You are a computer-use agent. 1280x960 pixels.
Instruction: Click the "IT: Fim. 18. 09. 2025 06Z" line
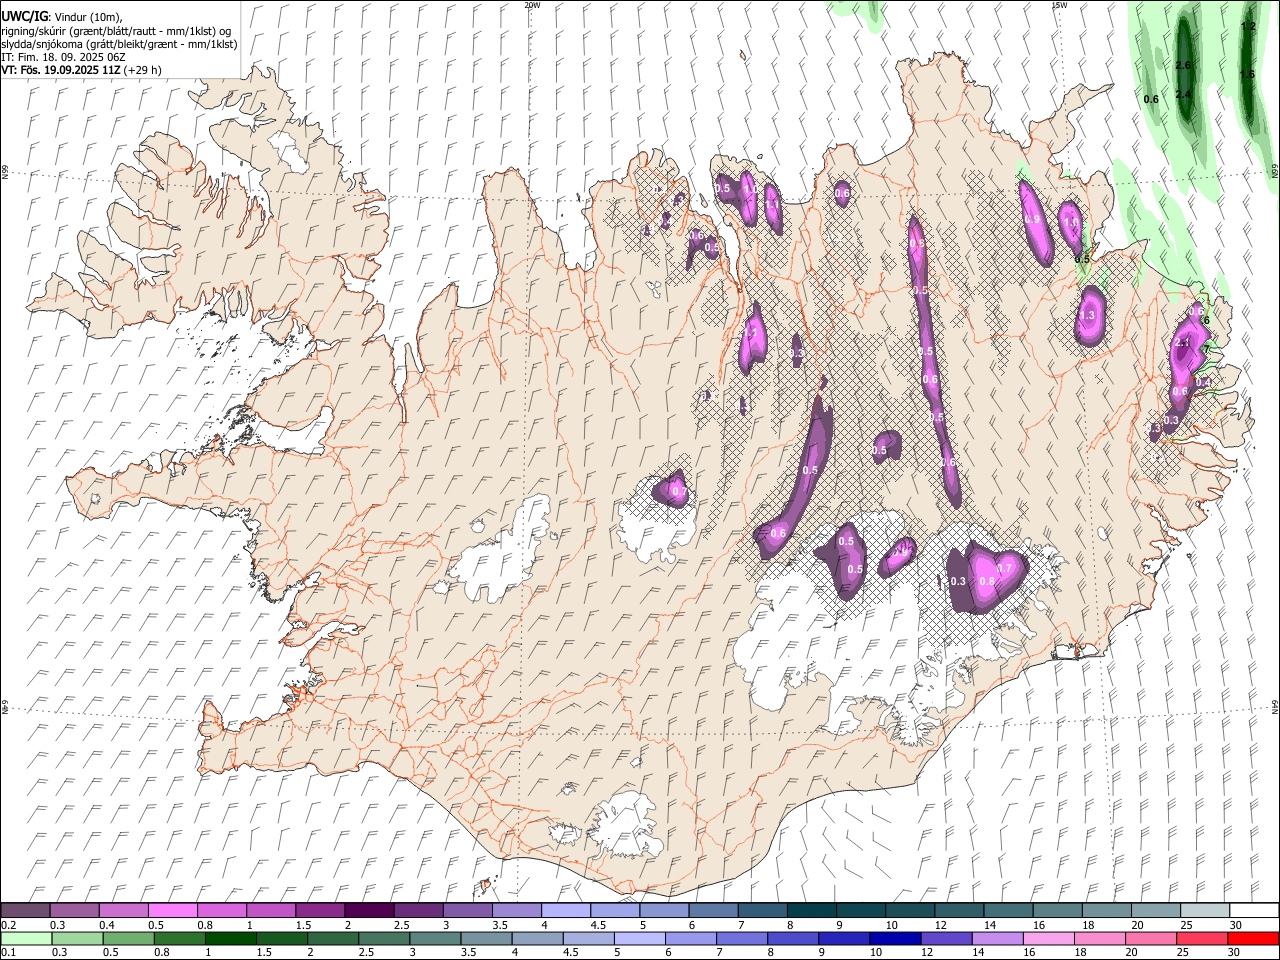63,57
